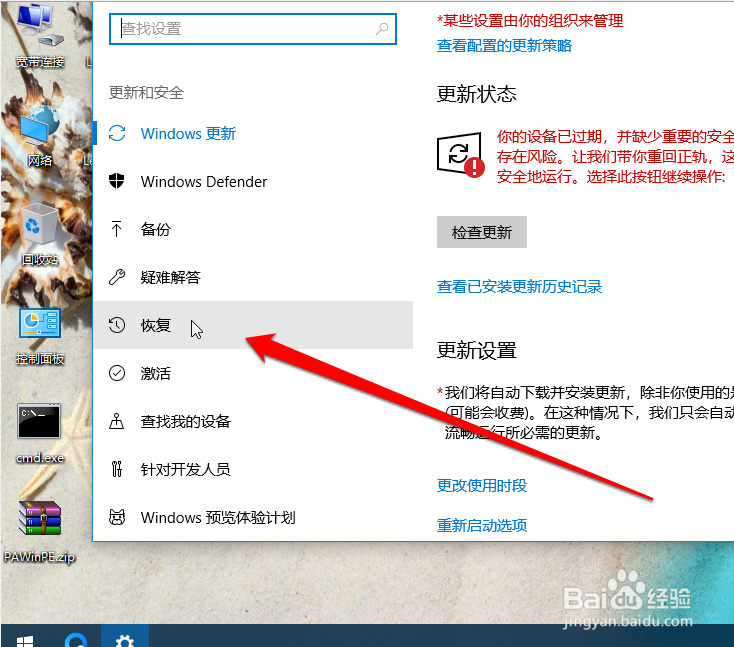Open 更改使用时段 link

(x=482, y=485)
